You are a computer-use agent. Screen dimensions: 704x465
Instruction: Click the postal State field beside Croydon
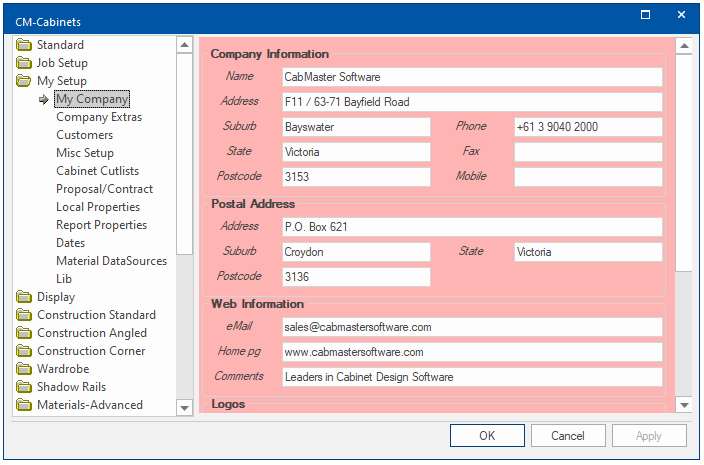point(588,252)
